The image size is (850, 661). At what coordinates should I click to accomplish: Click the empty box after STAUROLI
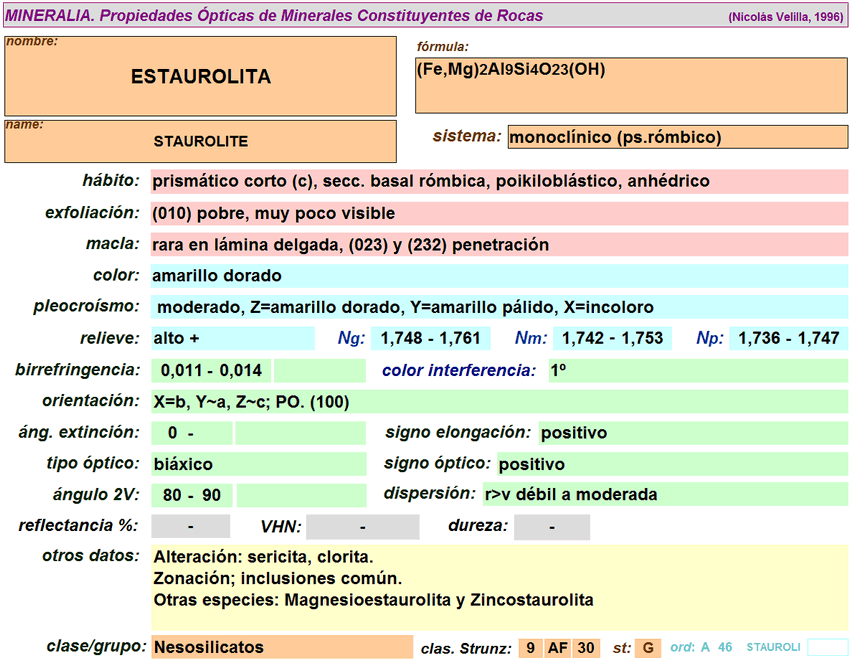(827, 647)
